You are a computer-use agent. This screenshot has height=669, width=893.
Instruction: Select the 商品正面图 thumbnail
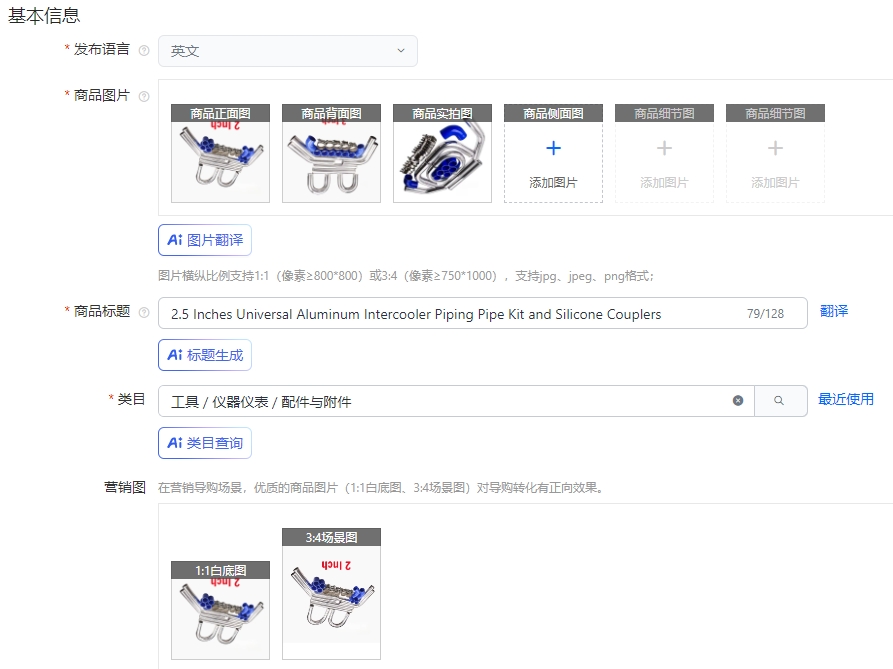pos(220,153)
